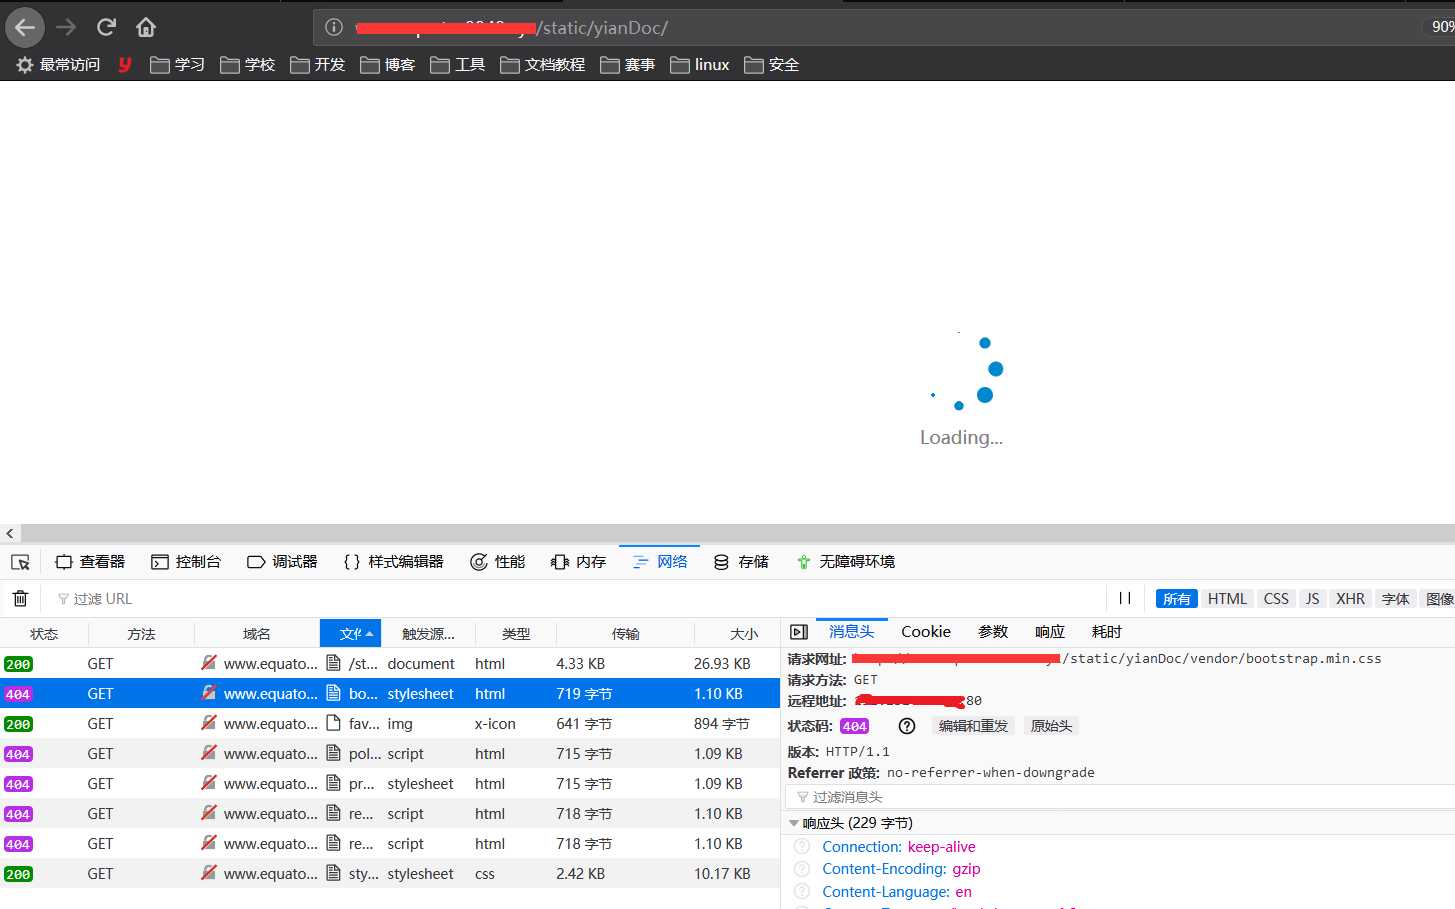Switch to the 查看器 inspector tab
This screenshot has height=909, width=1455.
click(x=90, y=562)
